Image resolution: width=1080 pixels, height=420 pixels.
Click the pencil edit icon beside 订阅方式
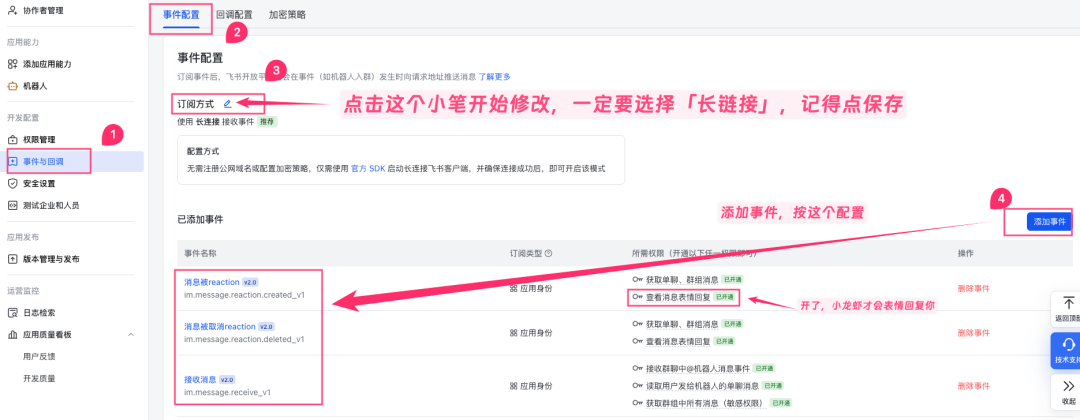pyautogui.click(x=228, y=103)
